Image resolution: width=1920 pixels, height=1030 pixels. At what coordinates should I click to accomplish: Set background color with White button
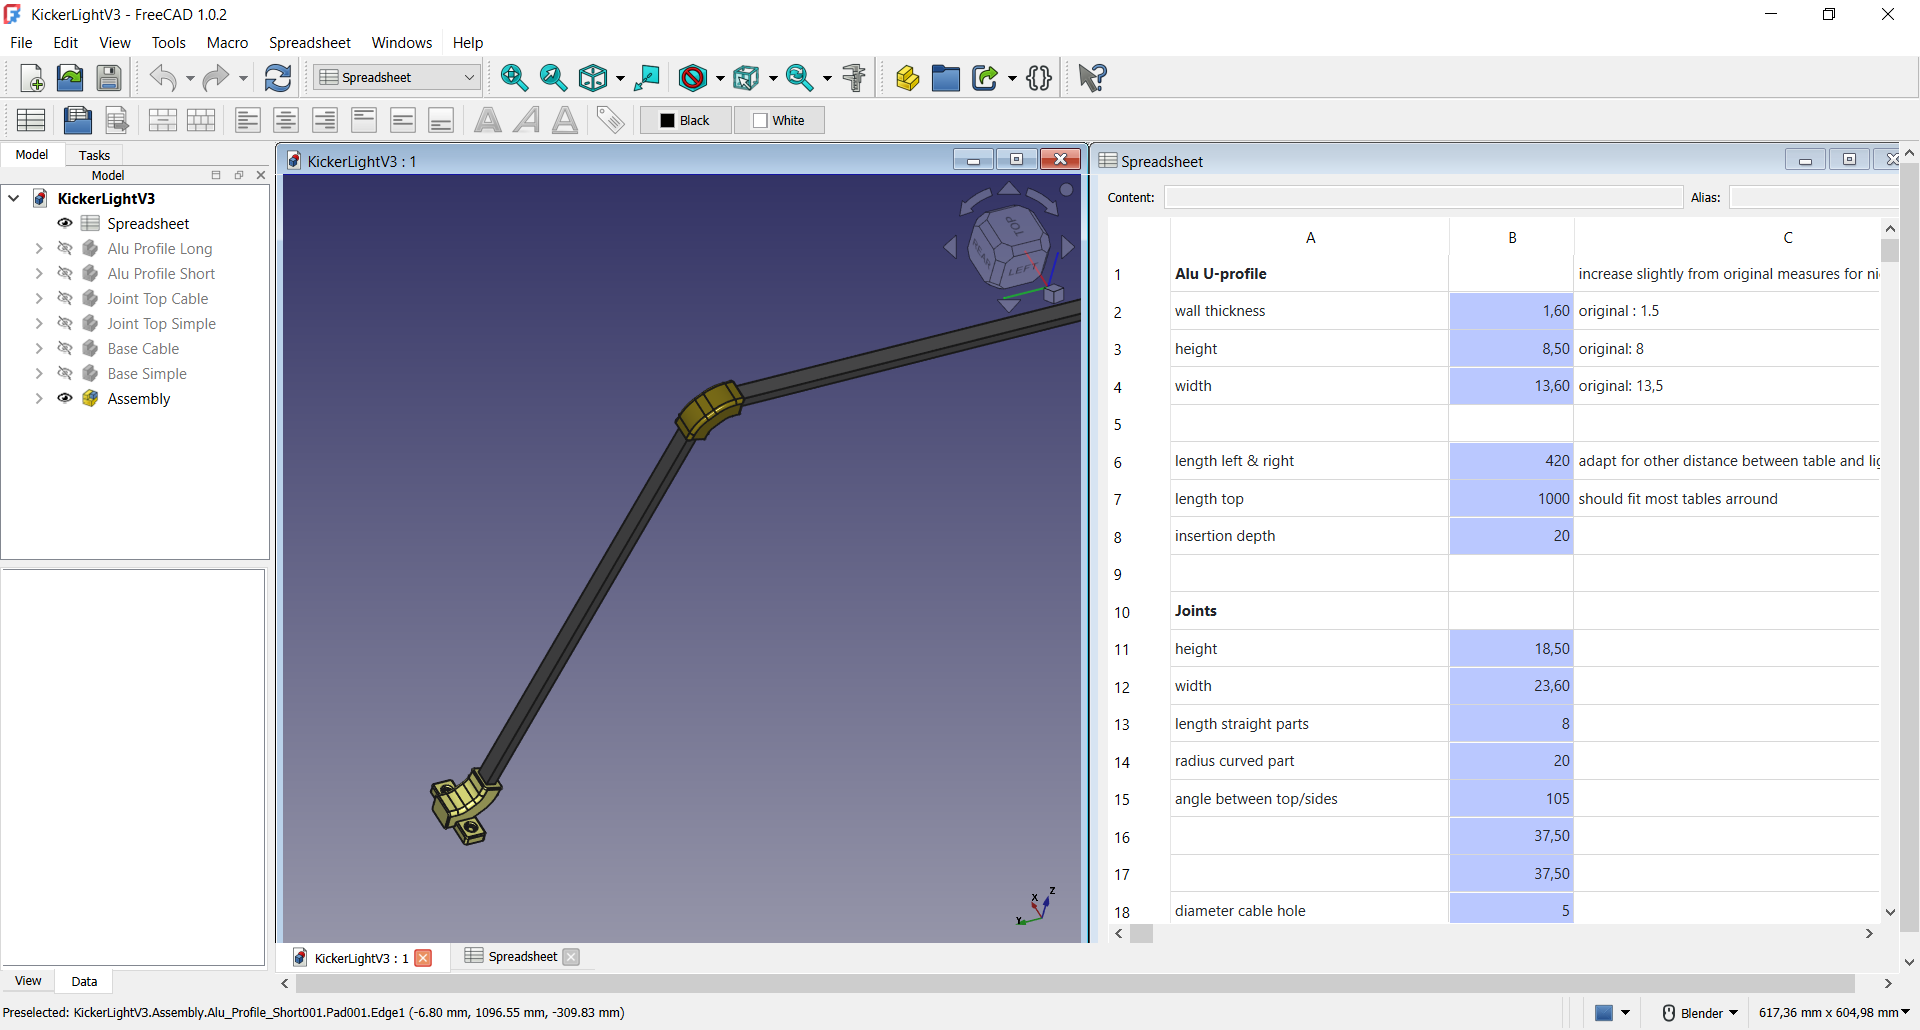pos(779,120)
